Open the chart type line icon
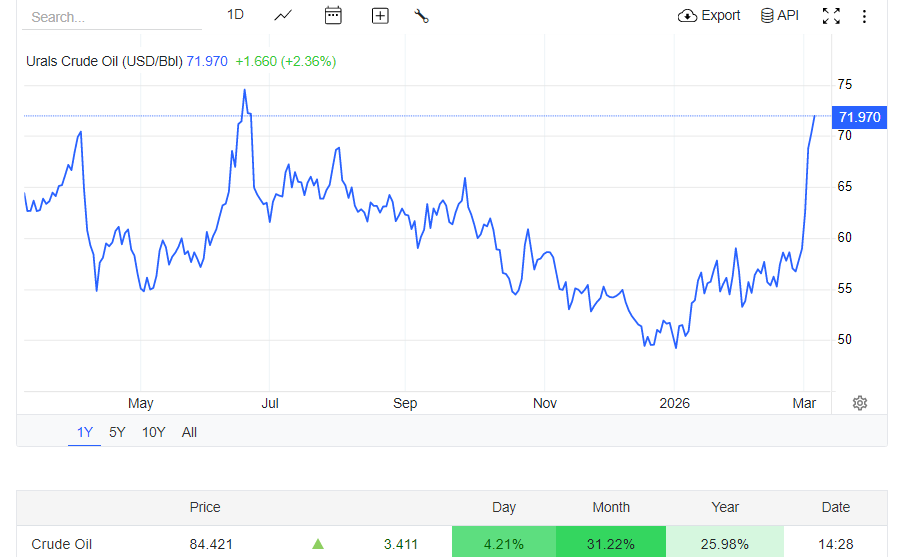 [283, 15]
